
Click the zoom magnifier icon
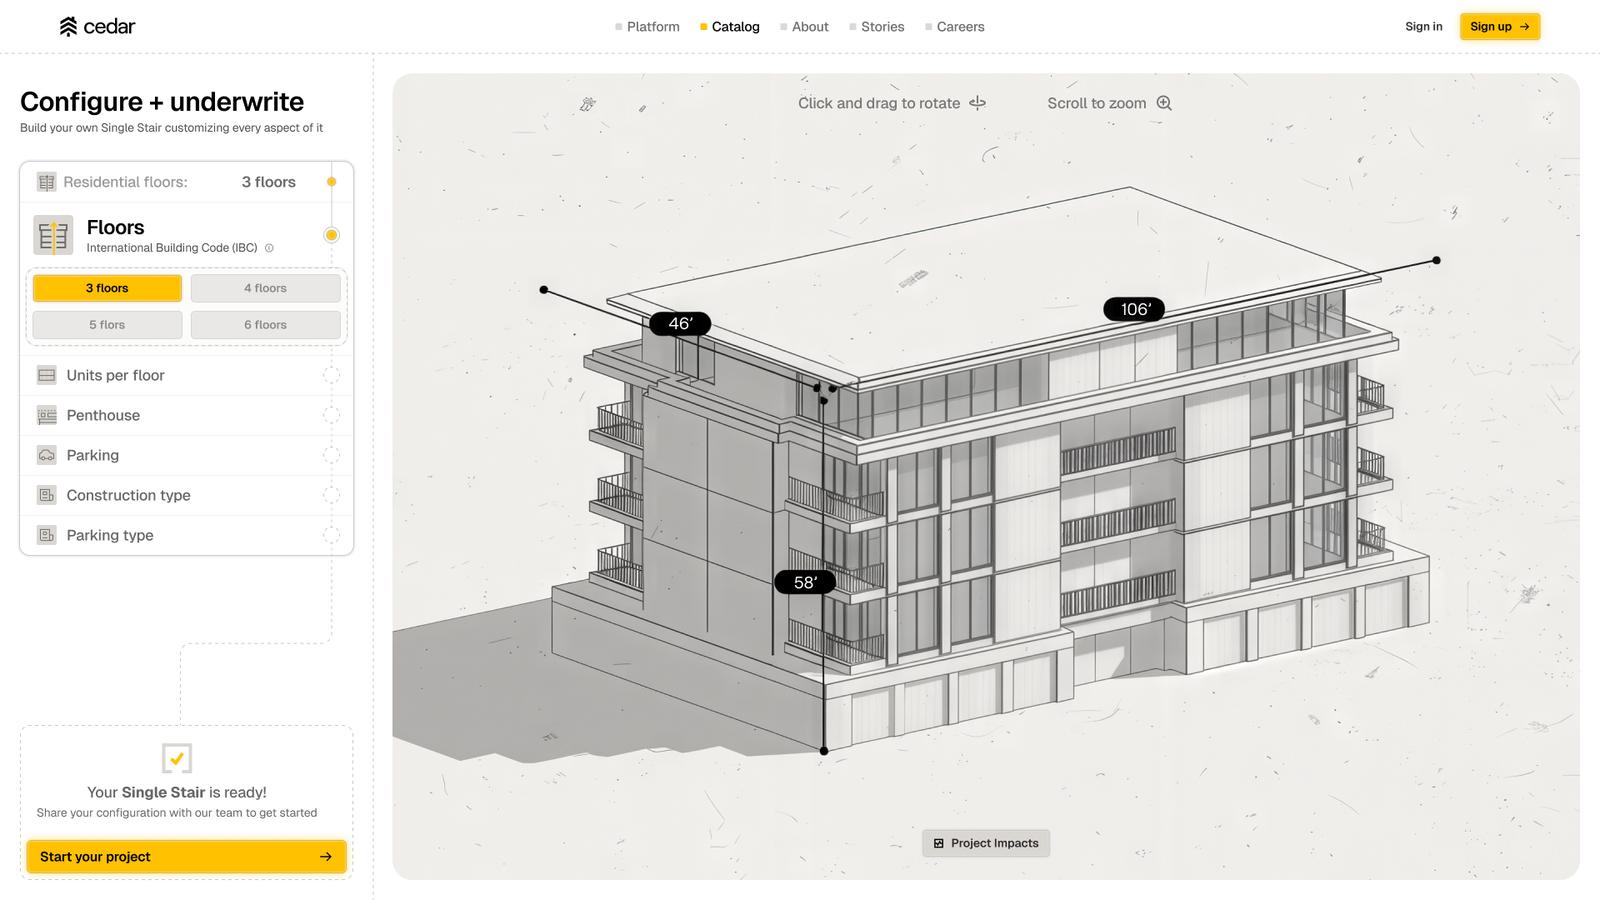1164,103
